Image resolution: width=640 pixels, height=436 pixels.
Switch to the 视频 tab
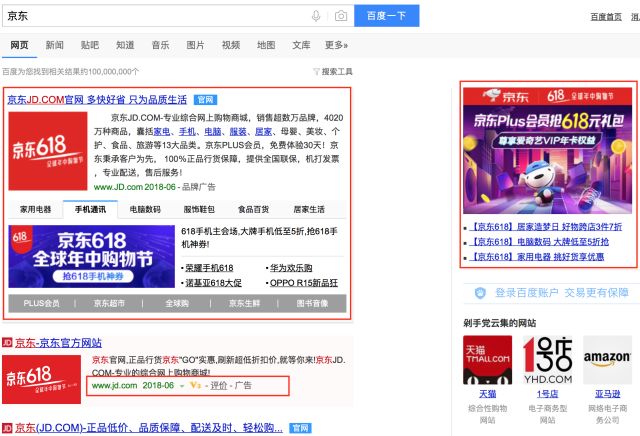231,45
